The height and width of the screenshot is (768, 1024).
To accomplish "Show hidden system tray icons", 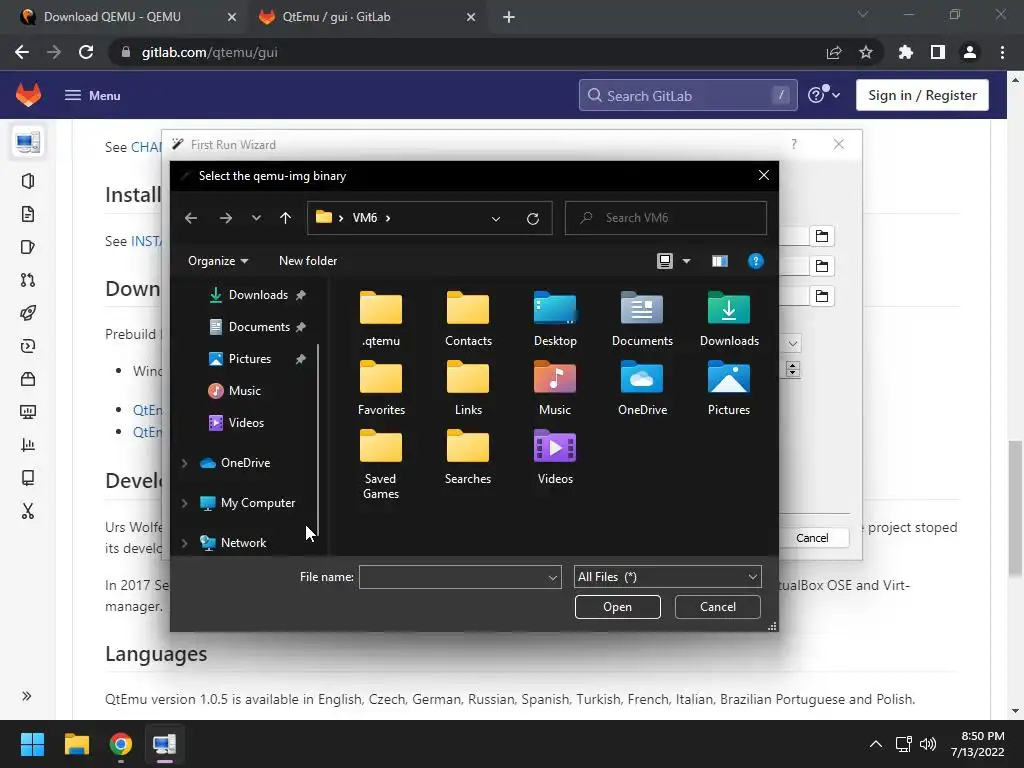I will pos(876,744).
